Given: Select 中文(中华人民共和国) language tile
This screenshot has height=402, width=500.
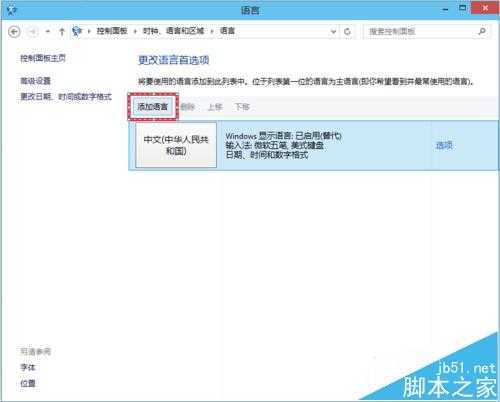Looking at the screenshot, I should click(x=176, y=145).
